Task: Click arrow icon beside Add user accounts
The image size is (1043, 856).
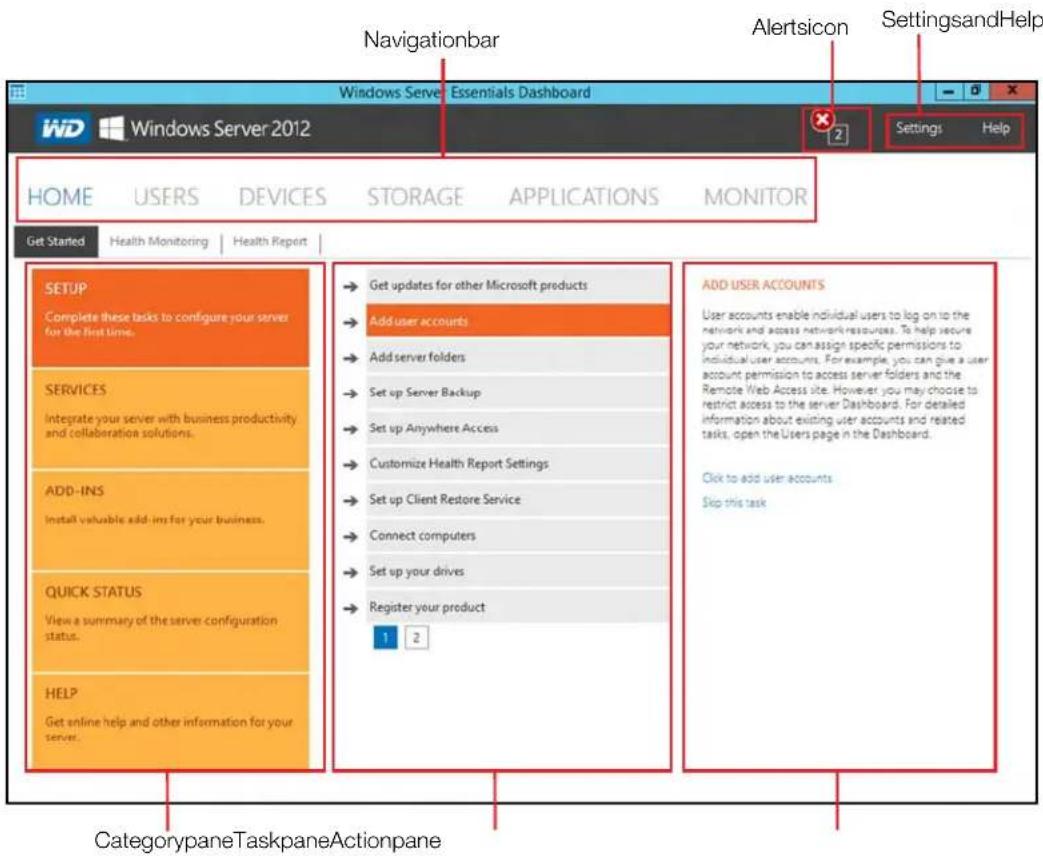Action: pyautogui.click(x=351, y=323)
